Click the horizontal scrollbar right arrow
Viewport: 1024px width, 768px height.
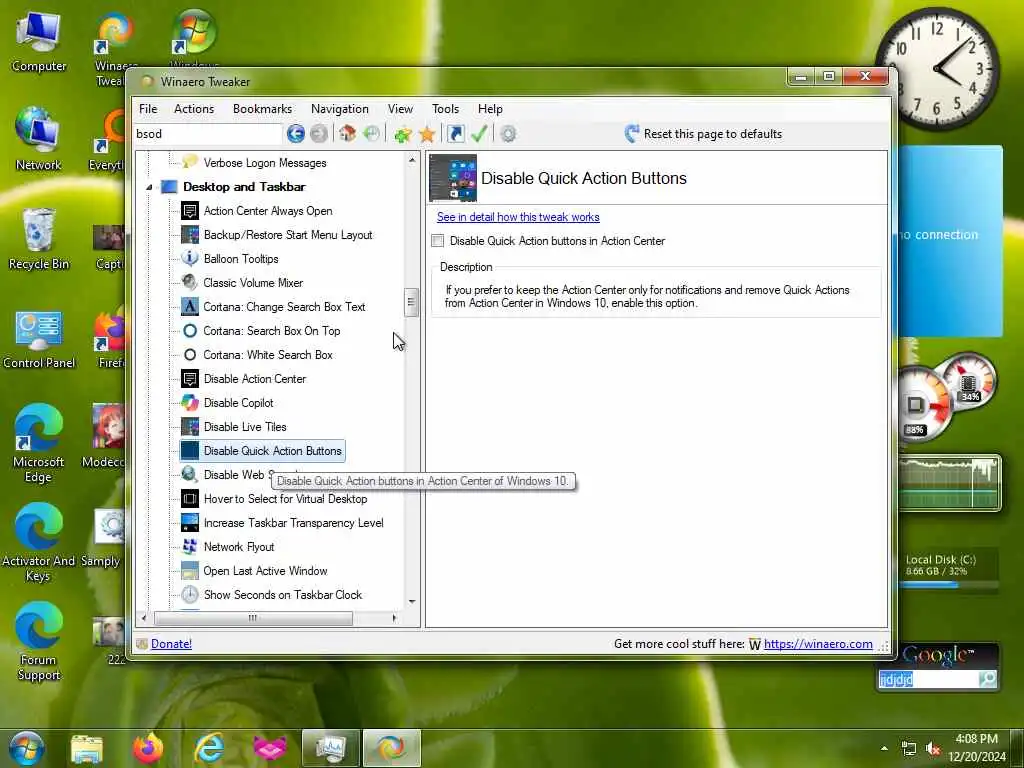click(x=394, y=618)
